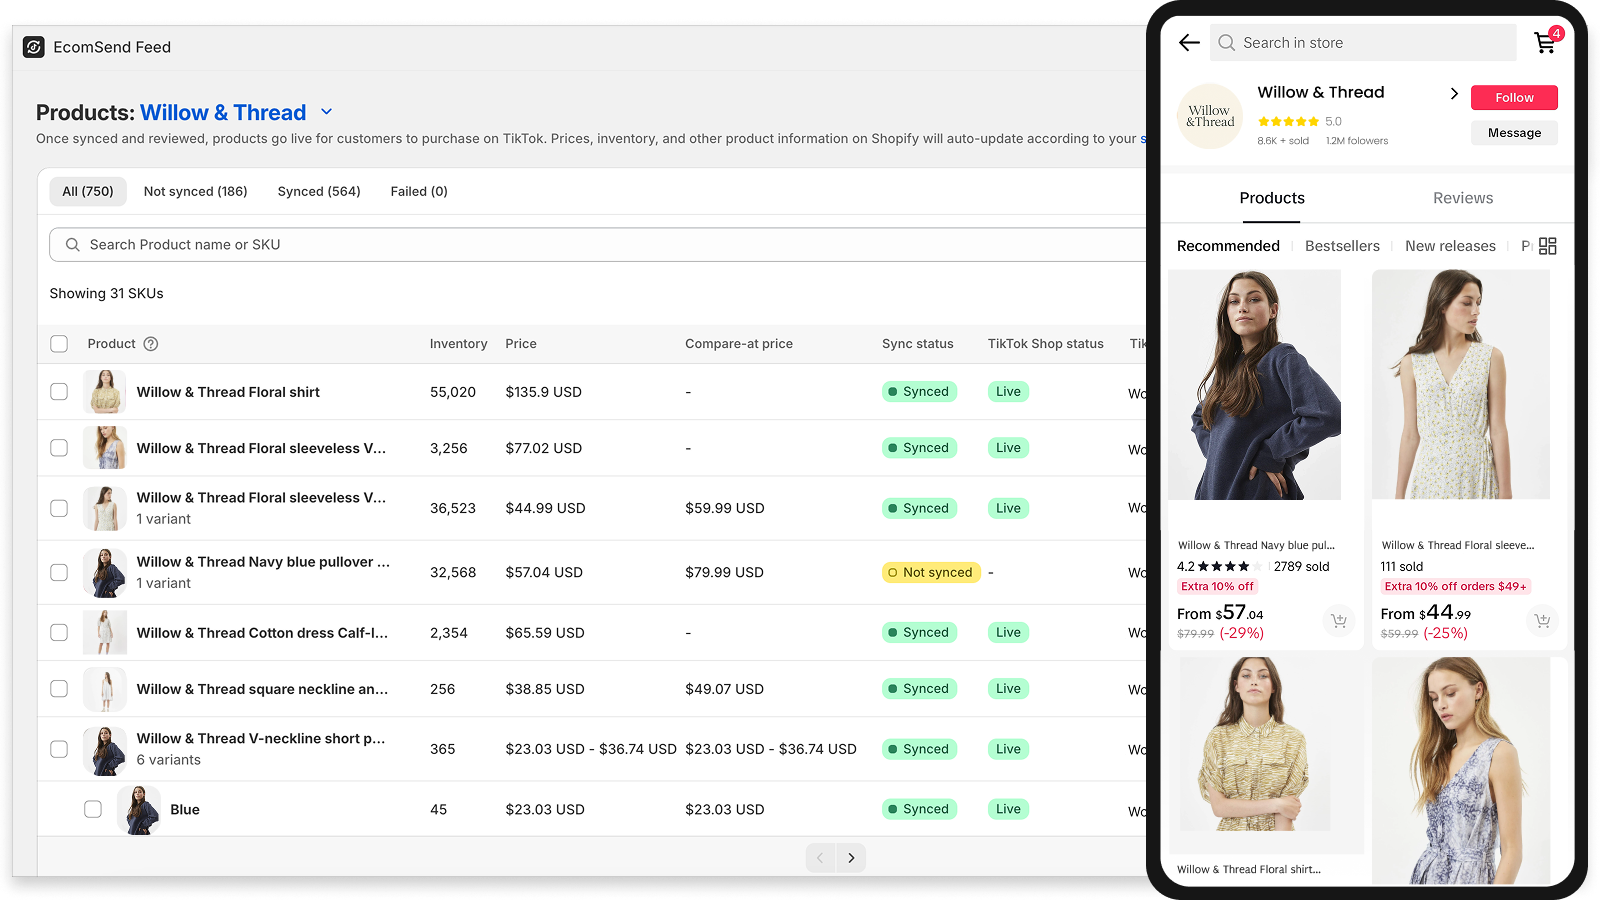Click the Live badge in Blue variant row
Viewport: 1600px width, 900px height.
1008,809
